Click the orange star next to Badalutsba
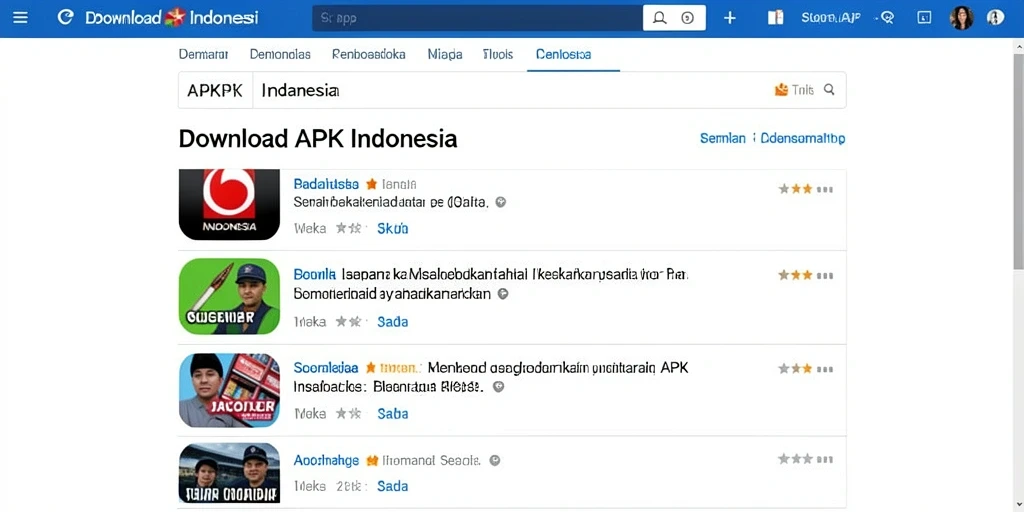 (372, 184)
